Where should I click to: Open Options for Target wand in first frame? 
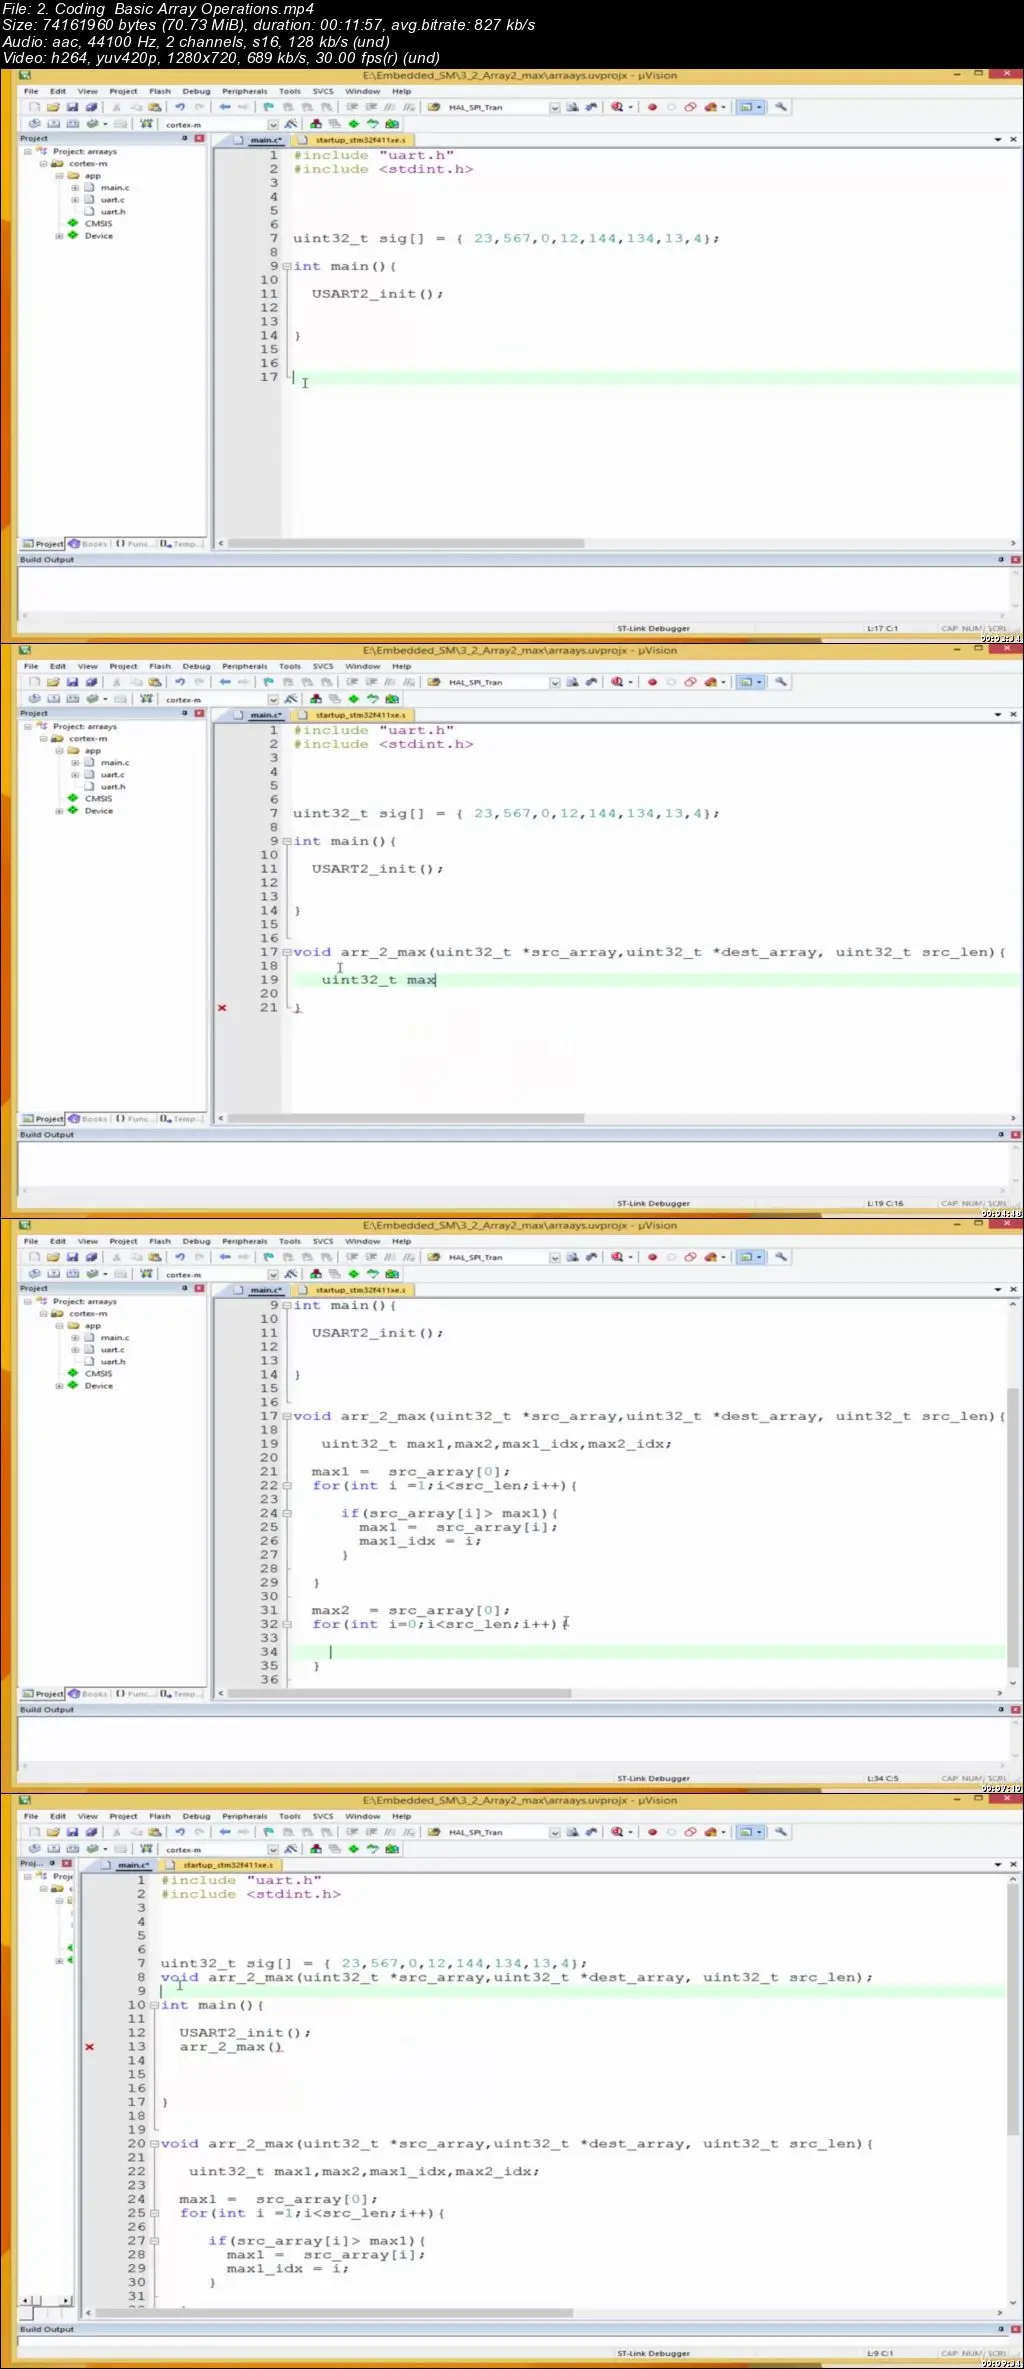(x=290, y=124)
